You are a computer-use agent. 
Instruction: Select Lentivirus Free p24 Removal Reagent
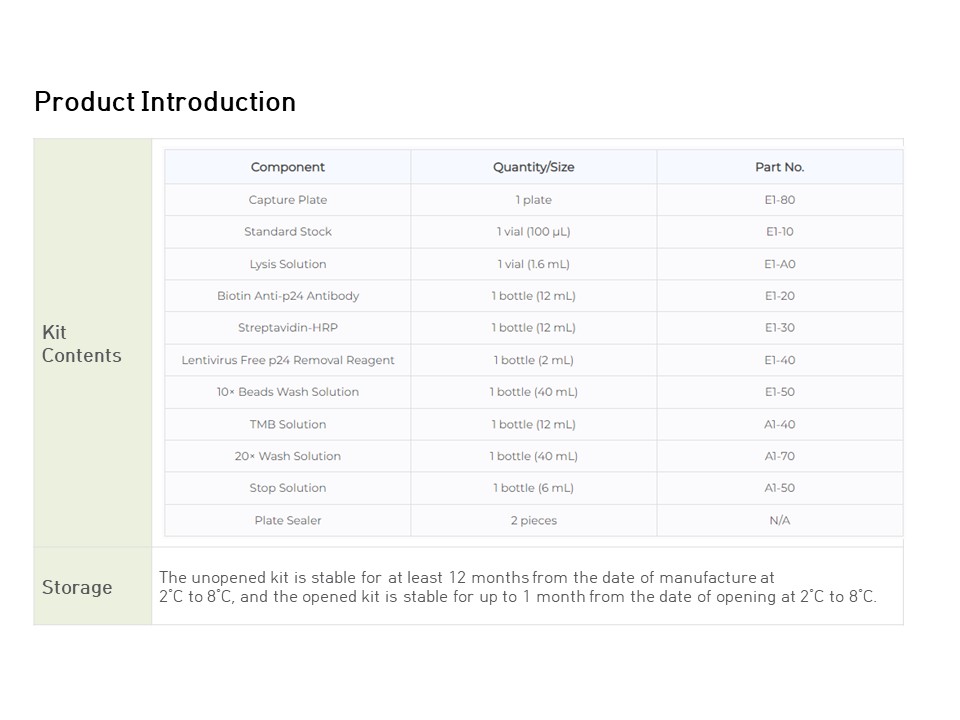(288, 360)
